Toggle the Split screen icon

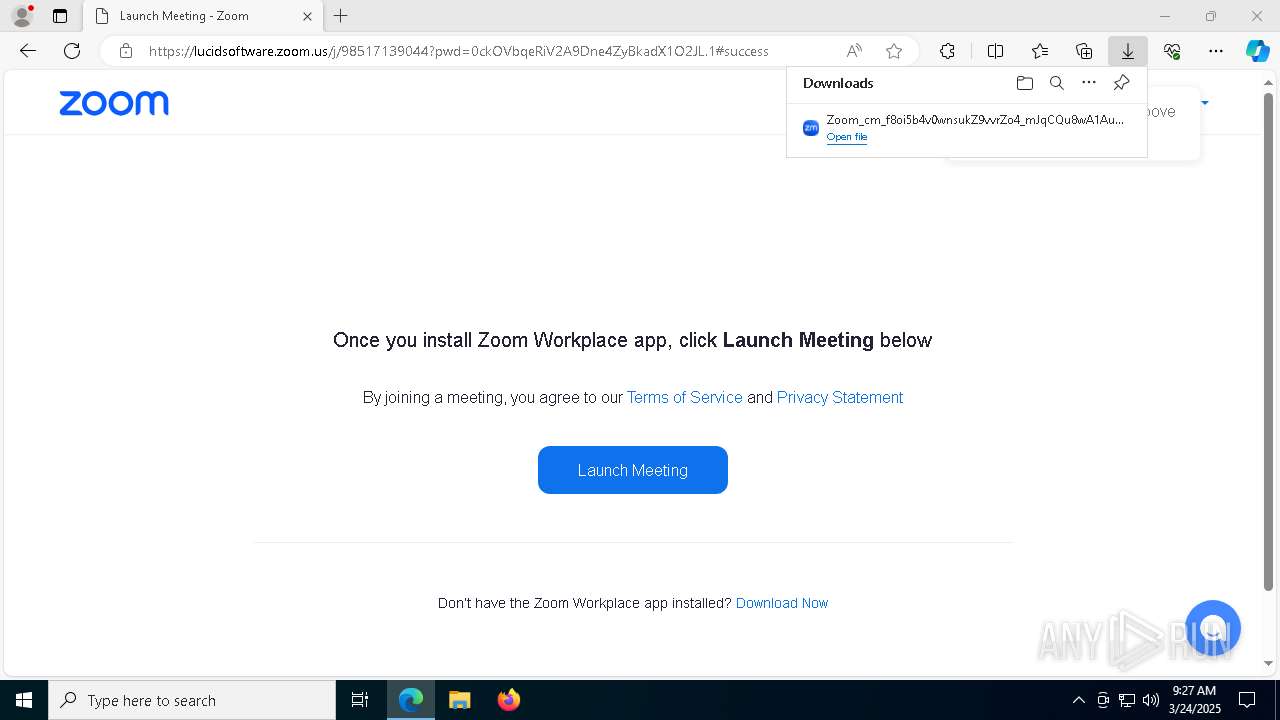(x=995, y=51)
